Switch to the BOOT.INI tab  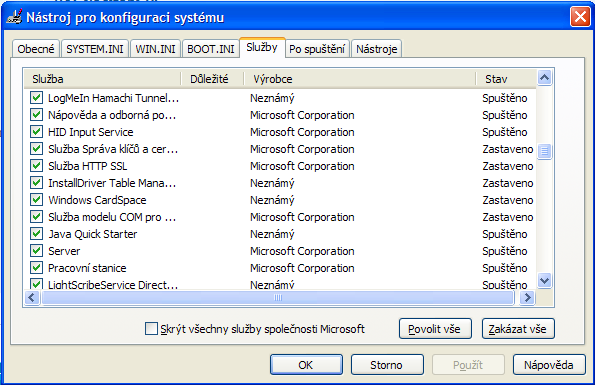point(211,49)
